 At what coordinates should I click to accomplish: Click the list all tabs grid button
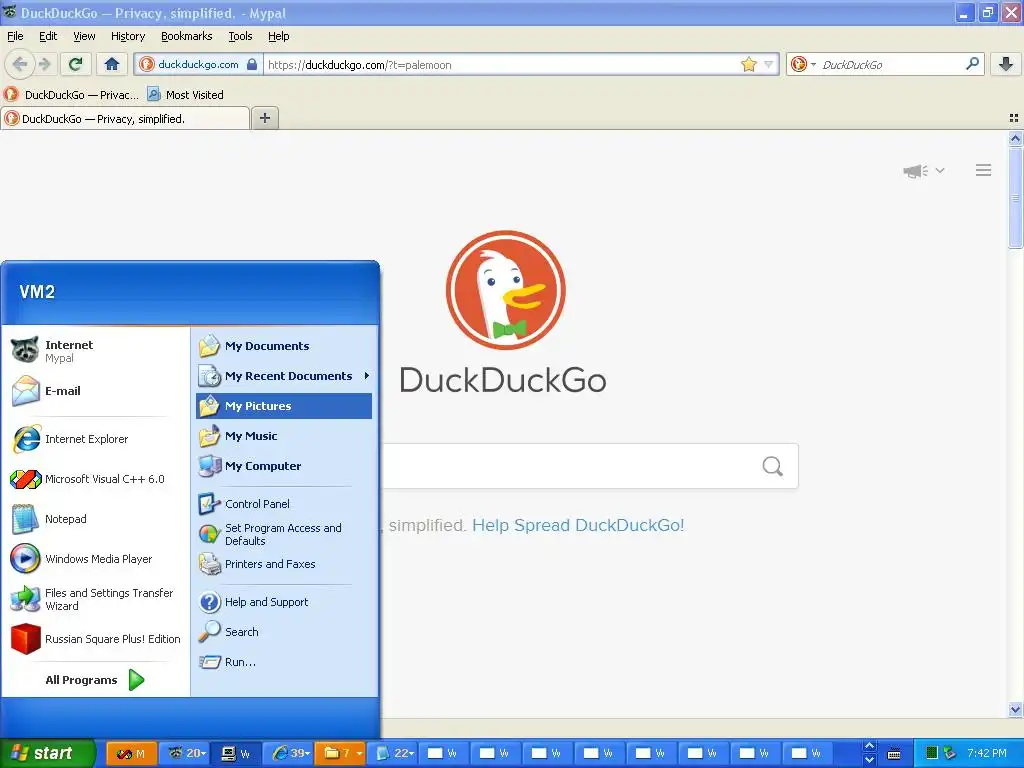pos(1014,118)
